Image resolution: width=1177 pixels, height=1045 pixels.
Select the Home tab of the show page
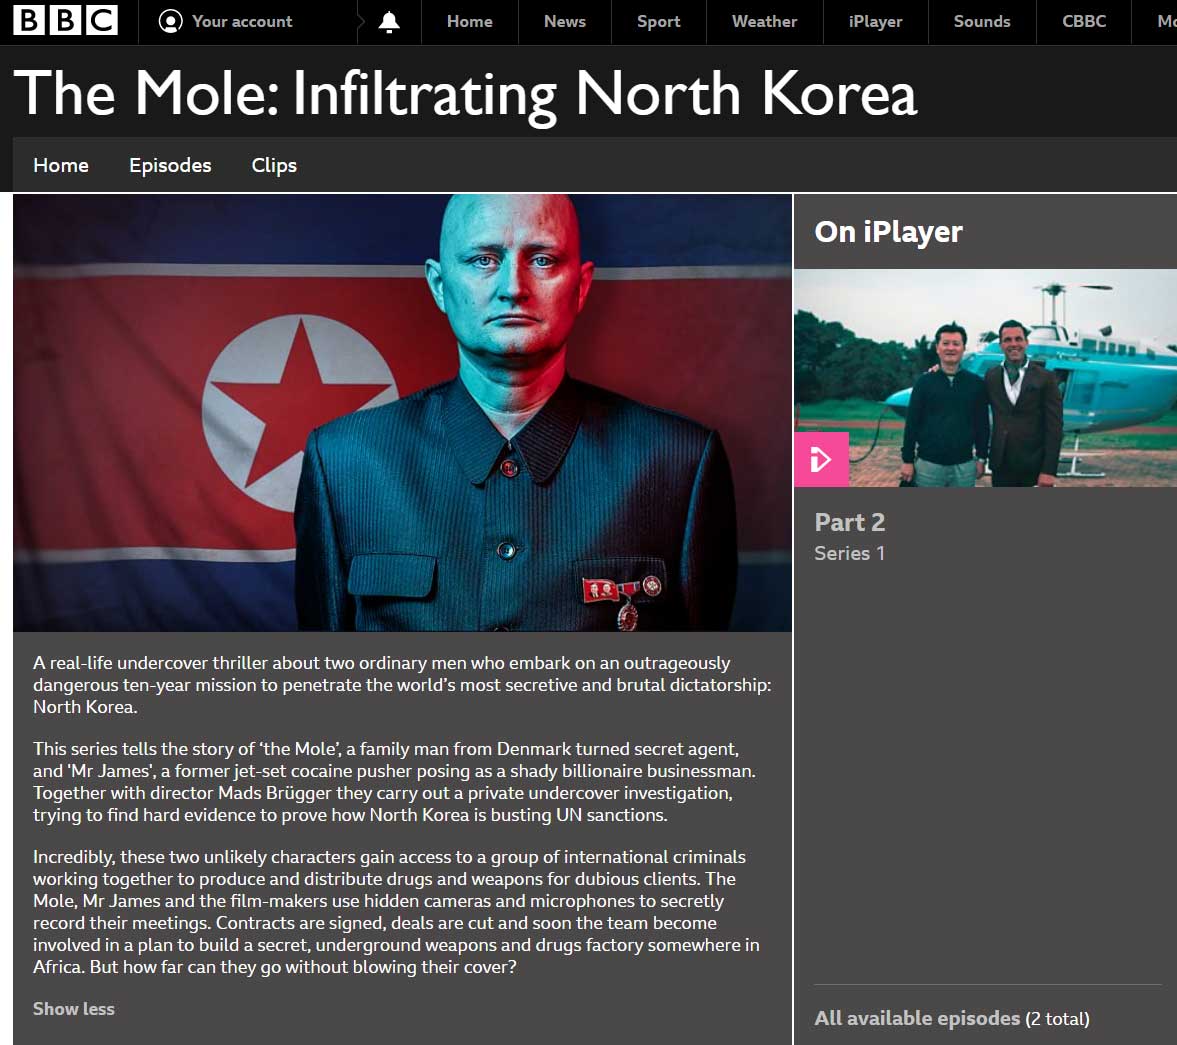pyautogui.click(x=60, y=165)
